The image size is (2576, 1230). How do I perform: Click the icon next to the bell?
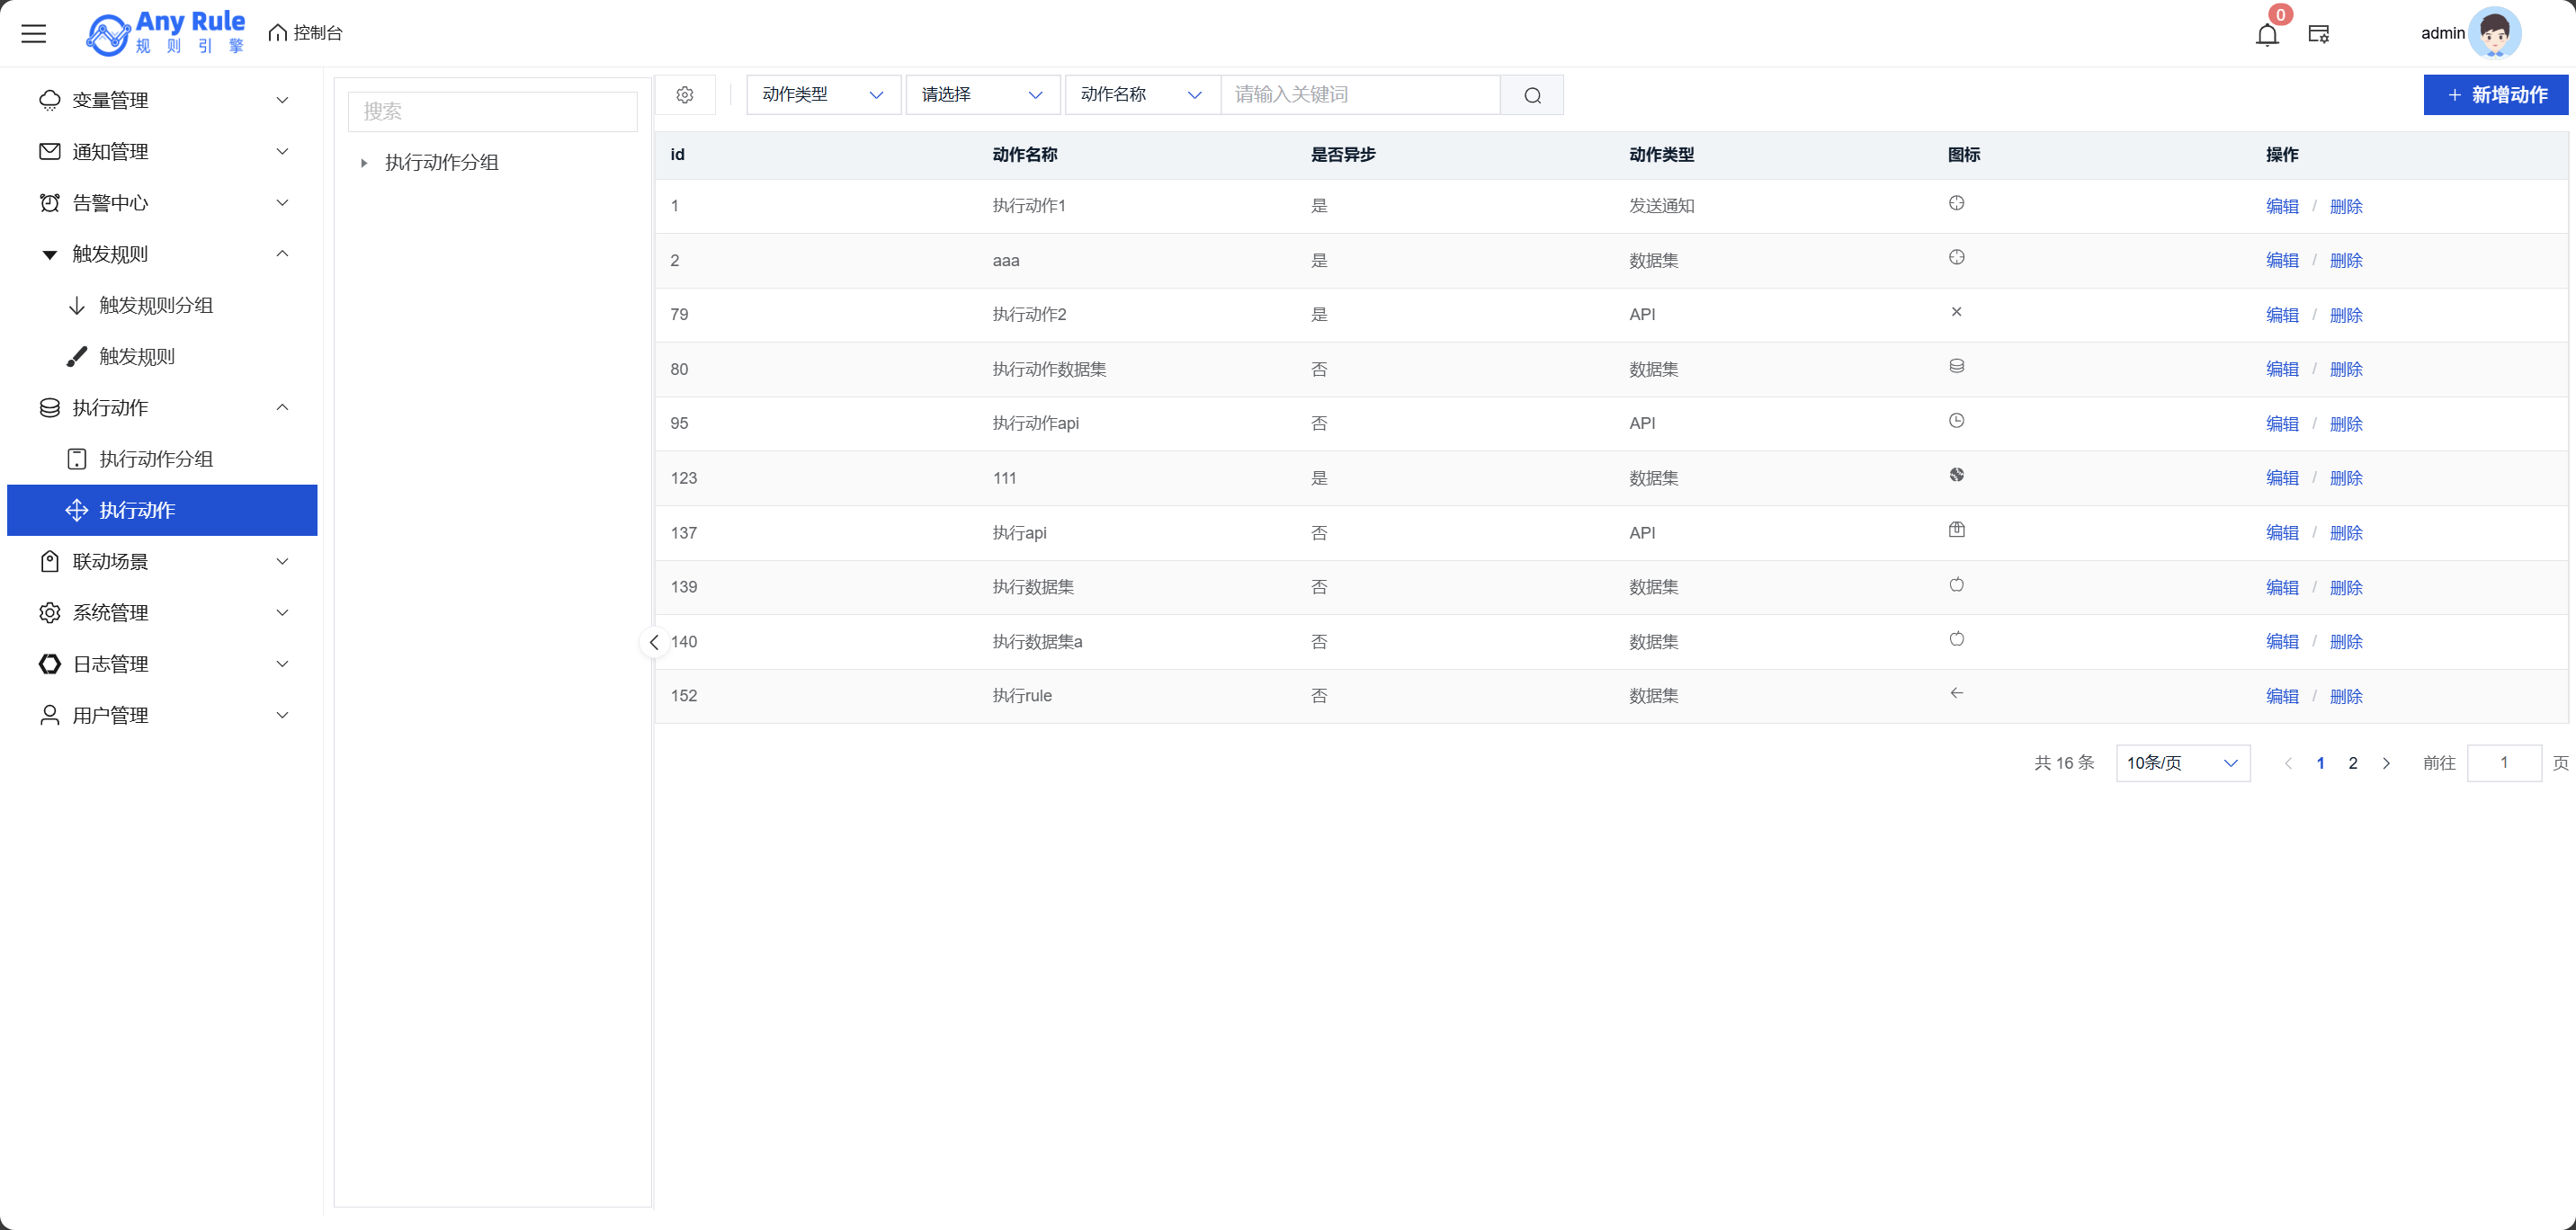(x=2319, y=35)
